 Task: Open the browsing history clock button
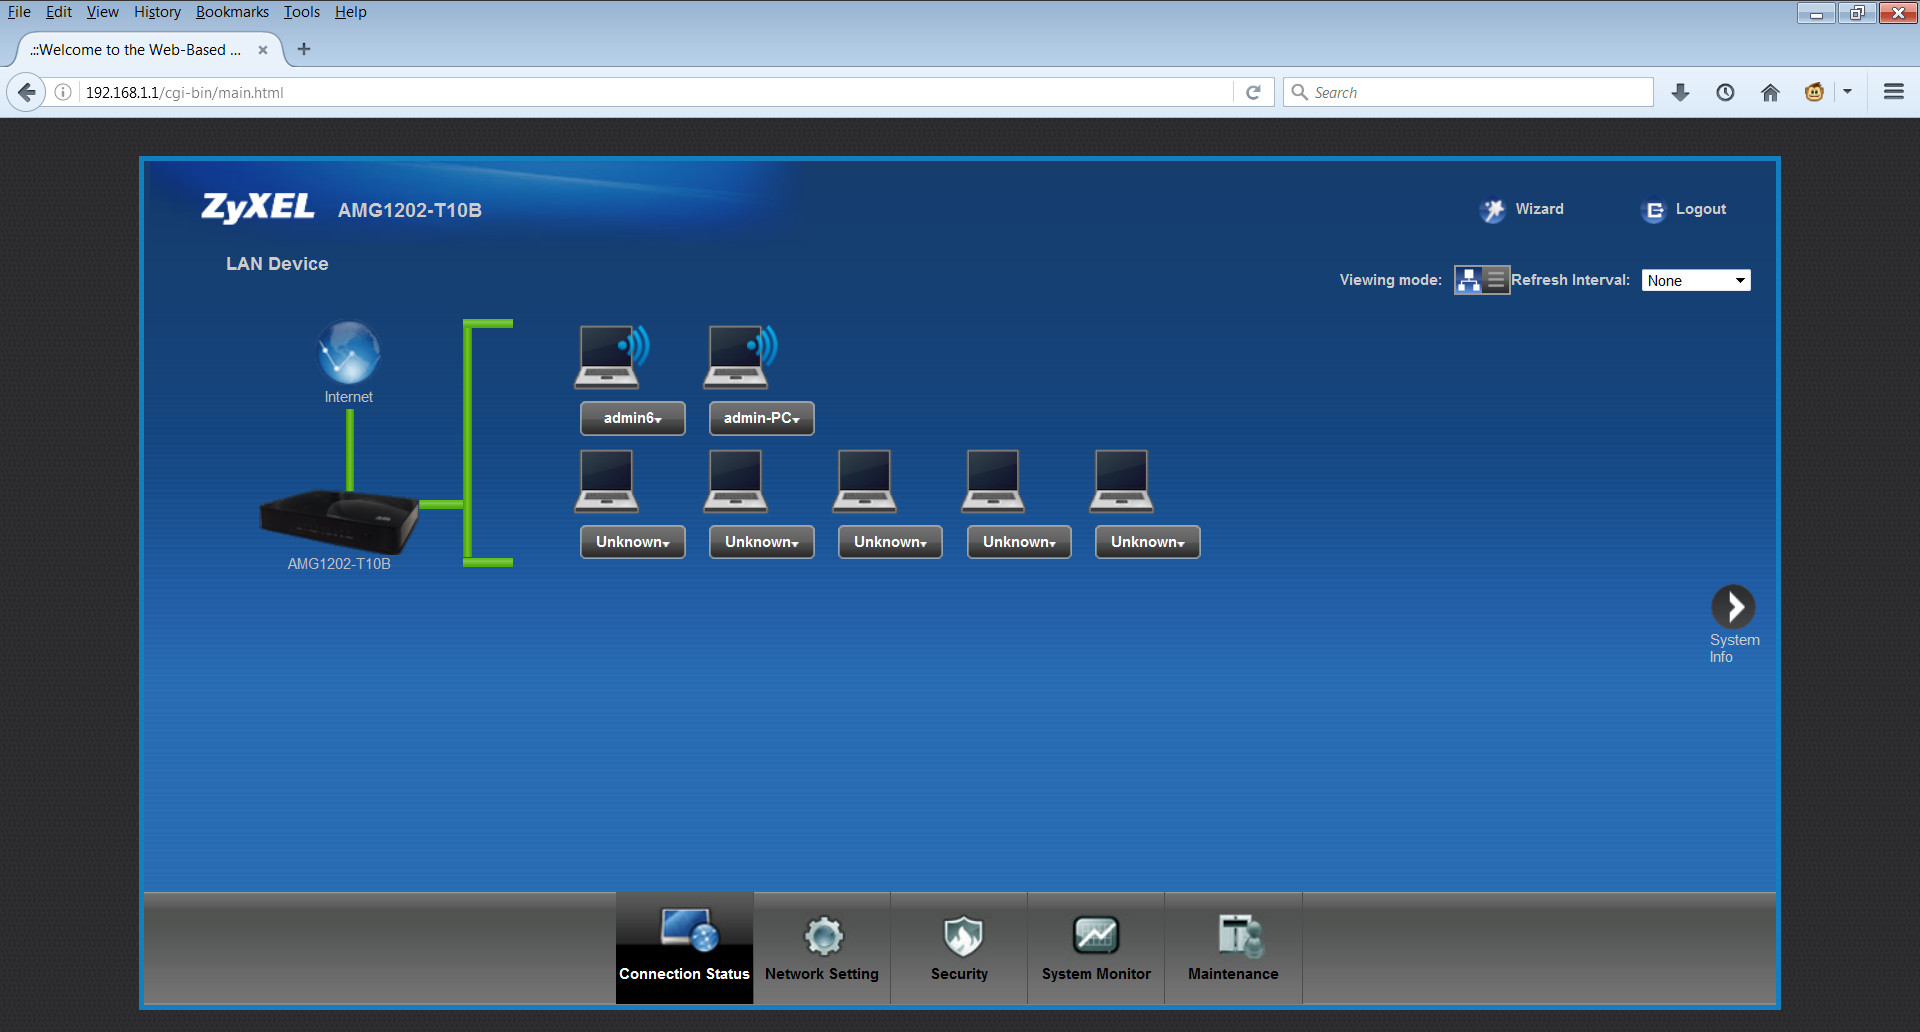click(1725, 92)
